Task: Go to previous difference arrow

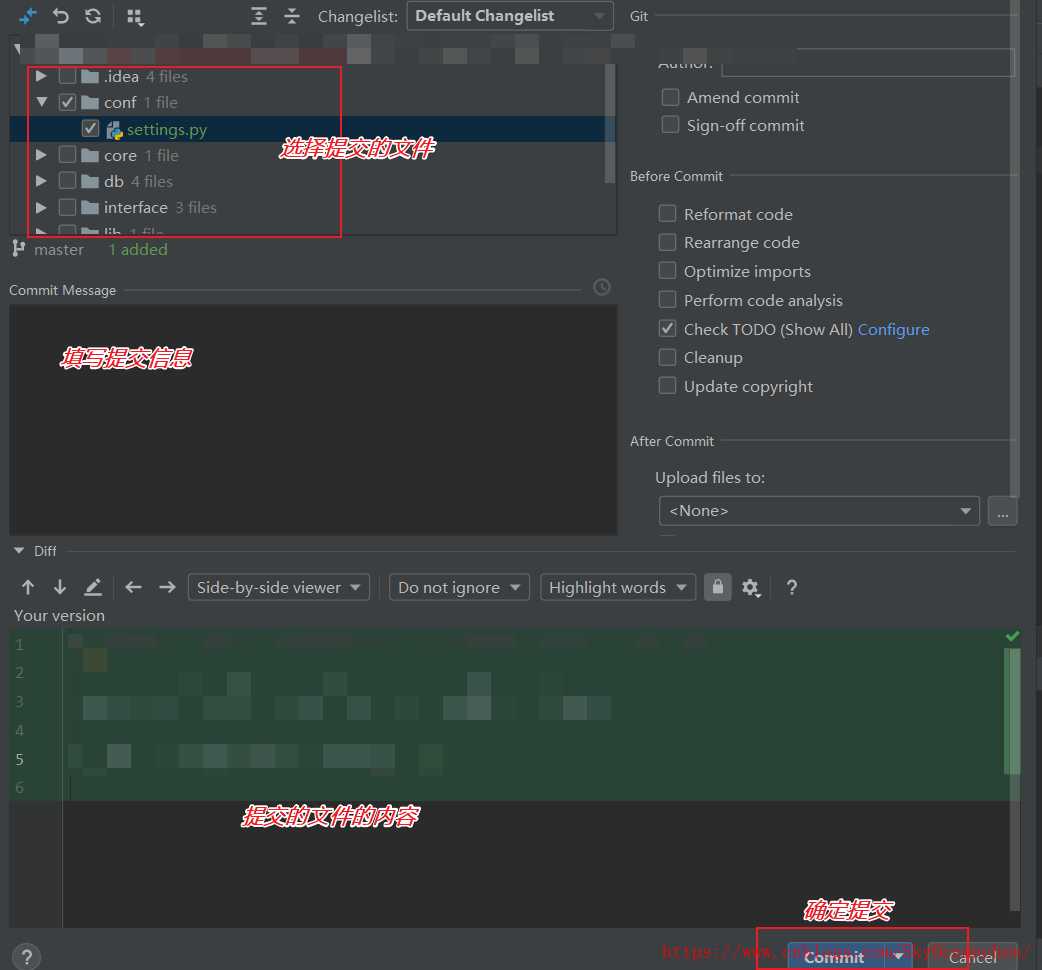Action: click(28, 587)
